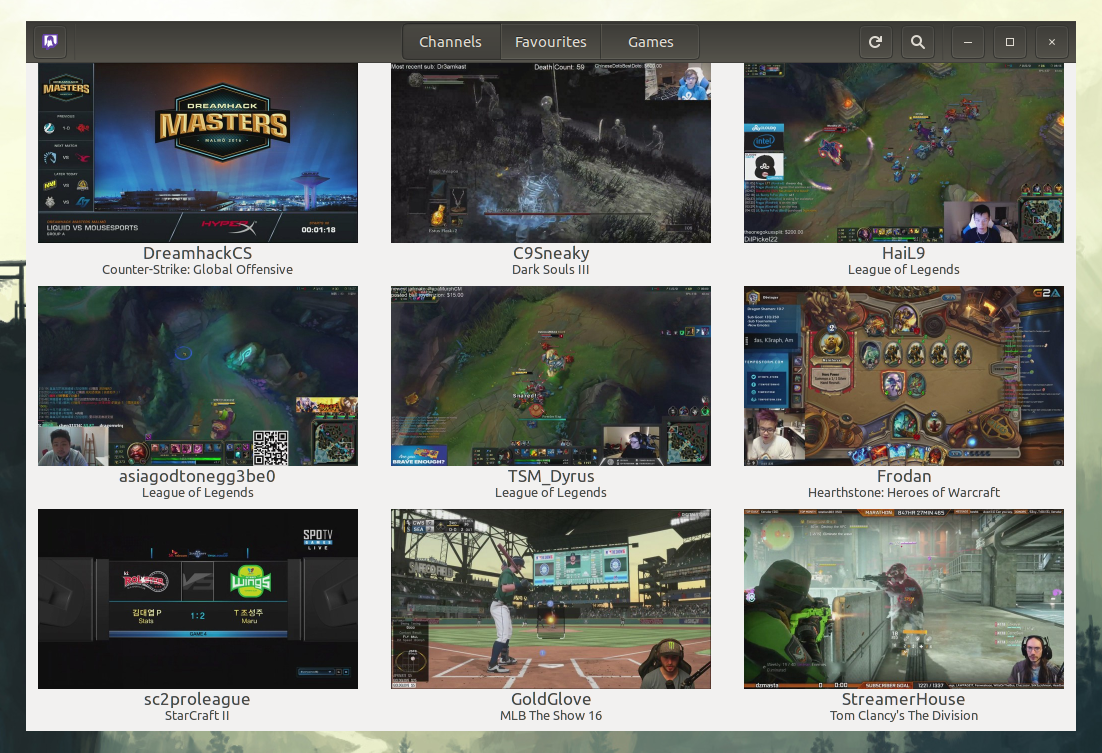This screenshot has height=753, width=1102.
Task: Open the sc2proleague stream thumbnail
Action: click(x=197, y=599)
